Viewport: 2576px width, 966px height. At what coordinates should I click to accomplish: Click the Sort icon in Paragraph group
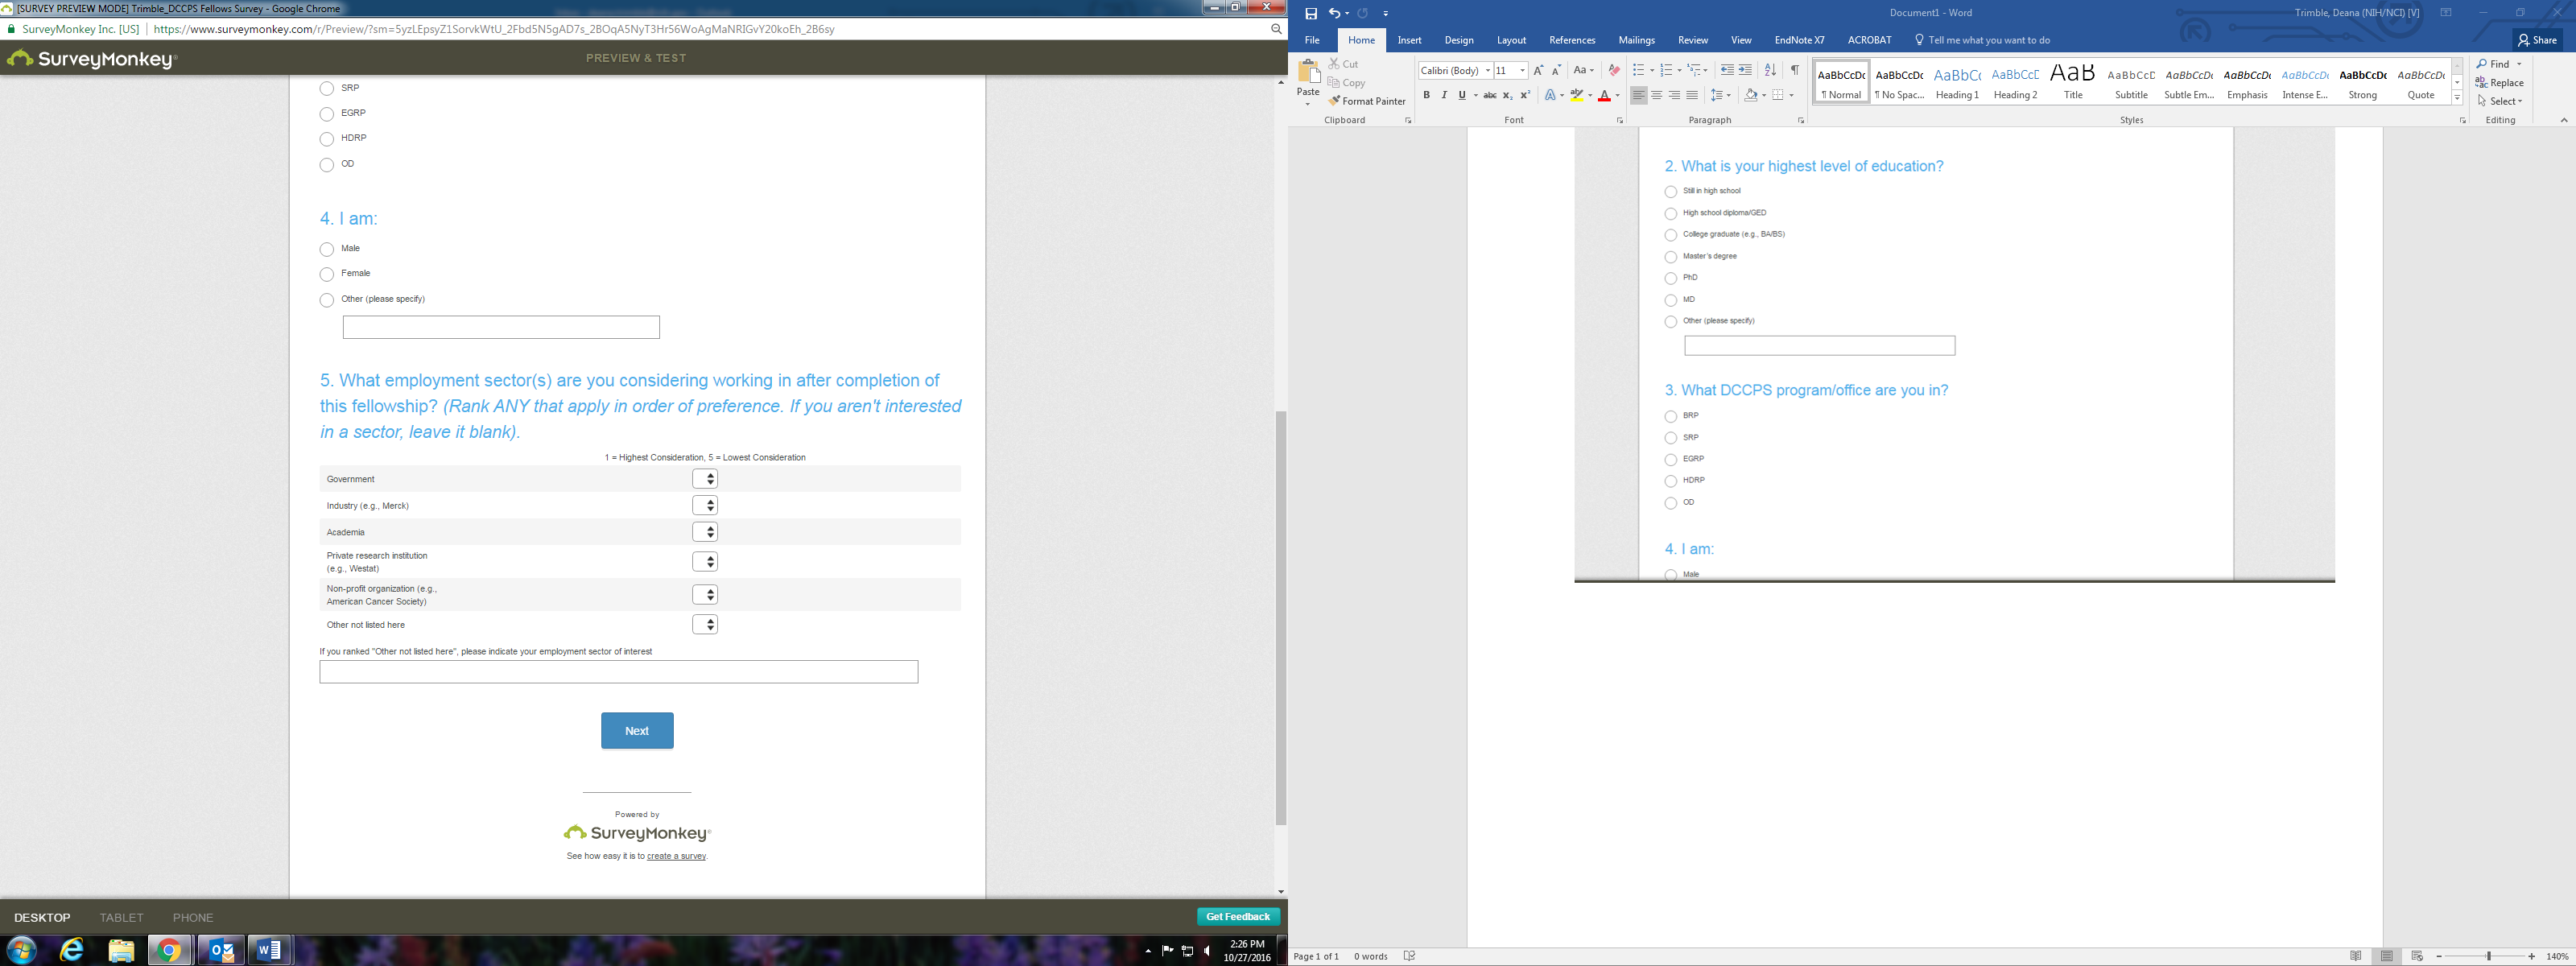click(x=1770, y=70)
